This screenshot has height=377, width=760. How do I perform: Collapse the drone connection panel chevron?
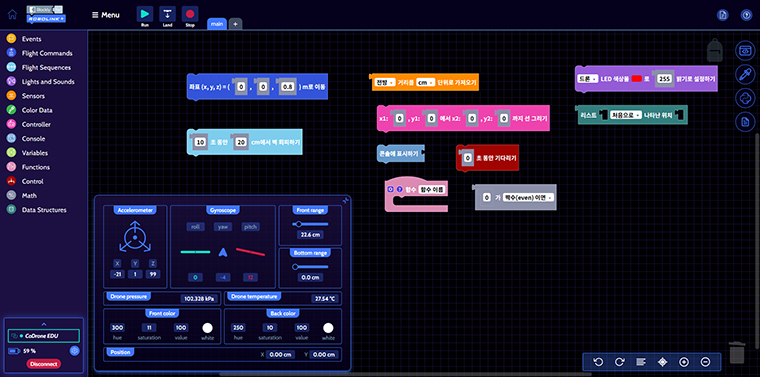pos(44,324)
